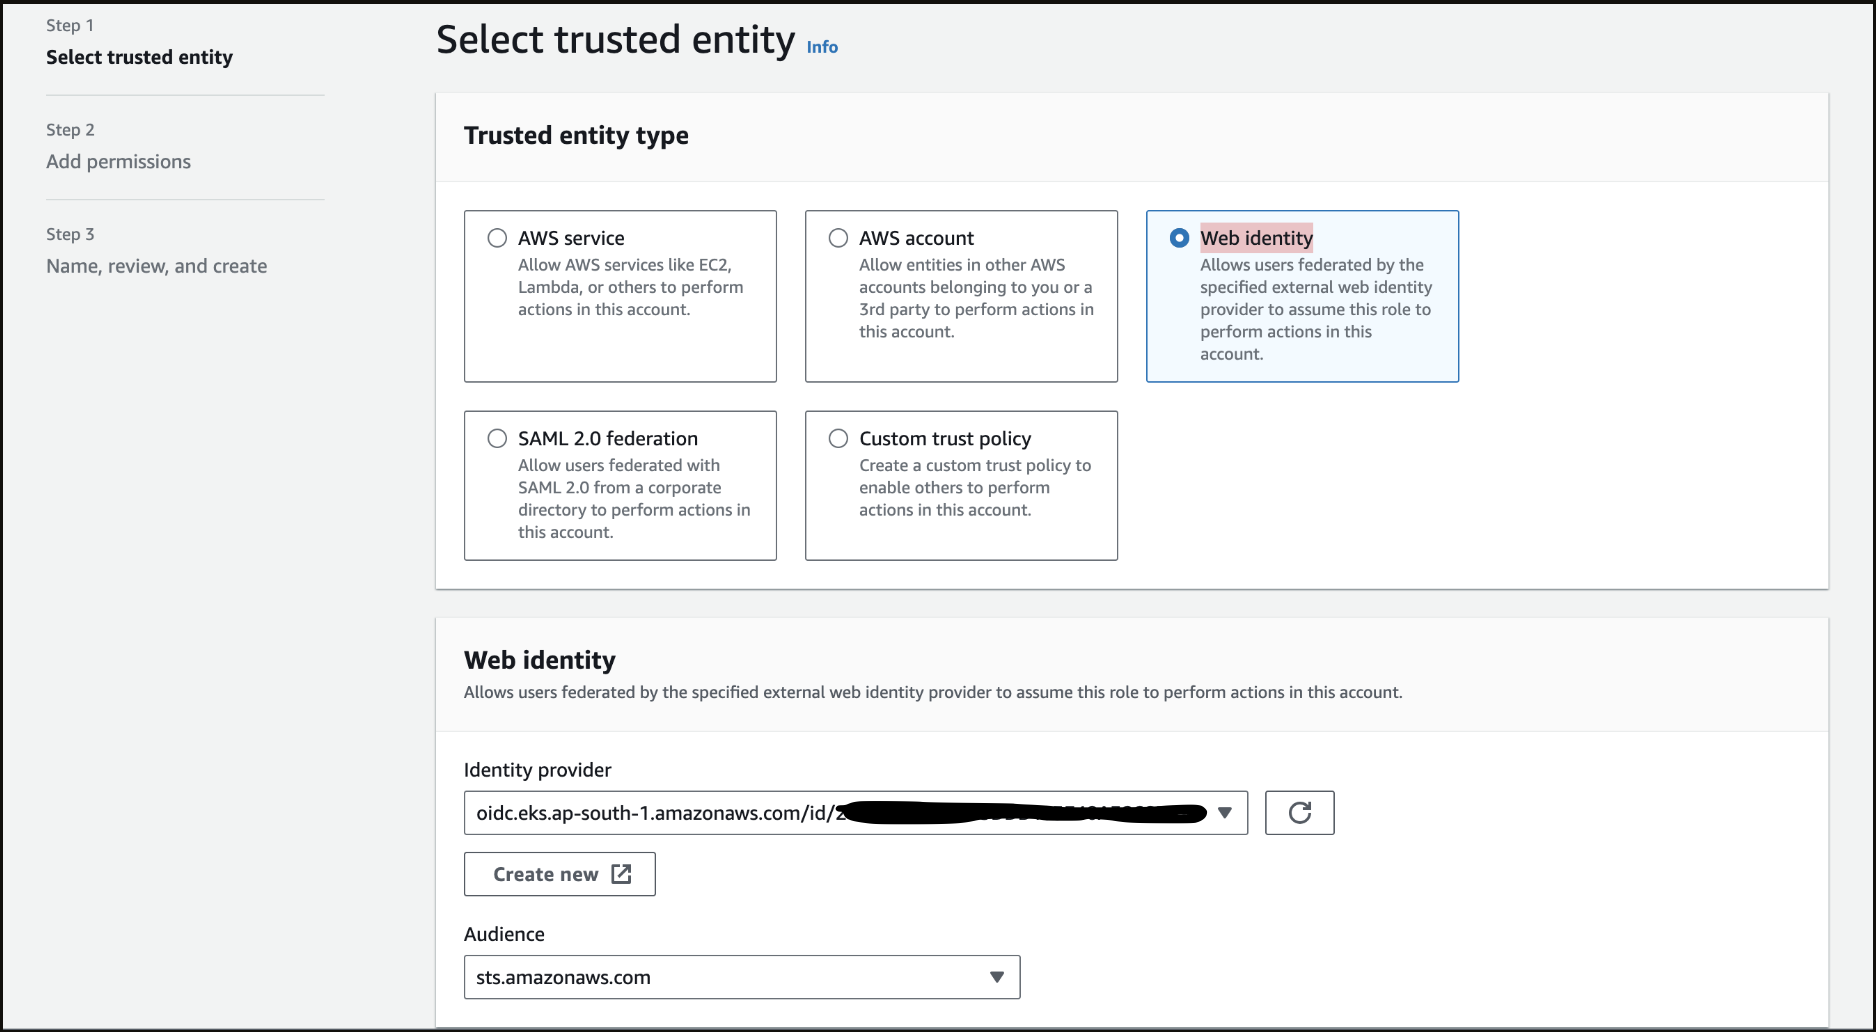The width and height of the screenshot is (1876, 1032).
Task: Select the AWS account radio button
Action: 838,238
